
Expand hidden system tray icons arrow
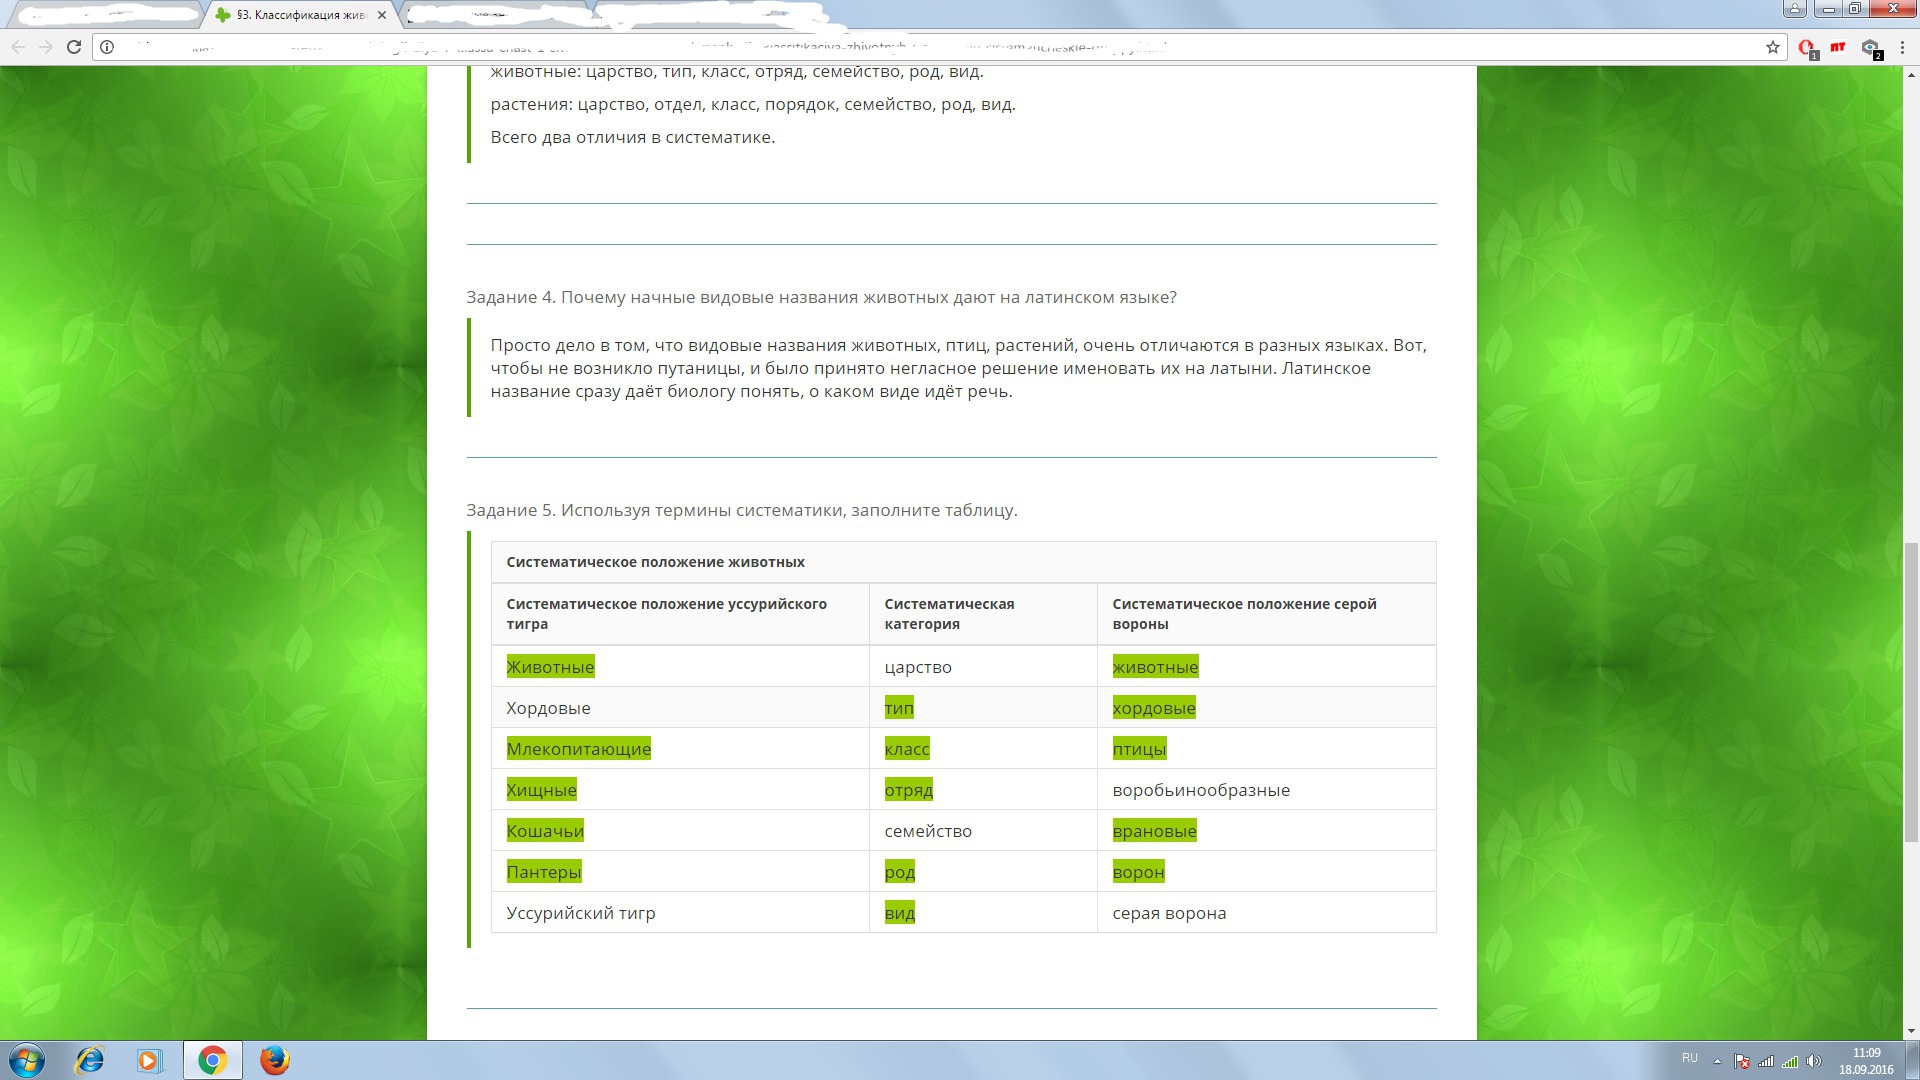click(1717, 1061)
